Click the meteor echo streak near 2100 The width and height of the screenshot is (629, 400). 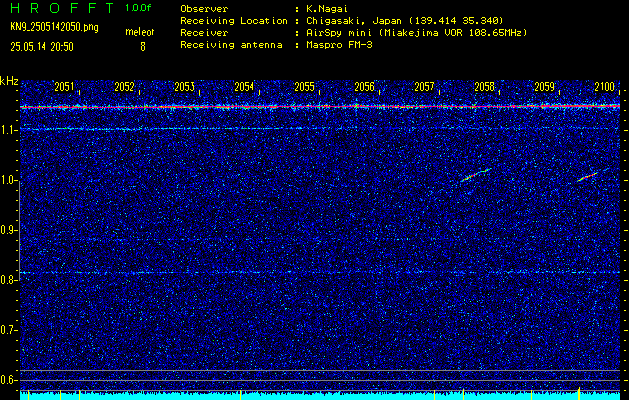(x=588, y=177)
